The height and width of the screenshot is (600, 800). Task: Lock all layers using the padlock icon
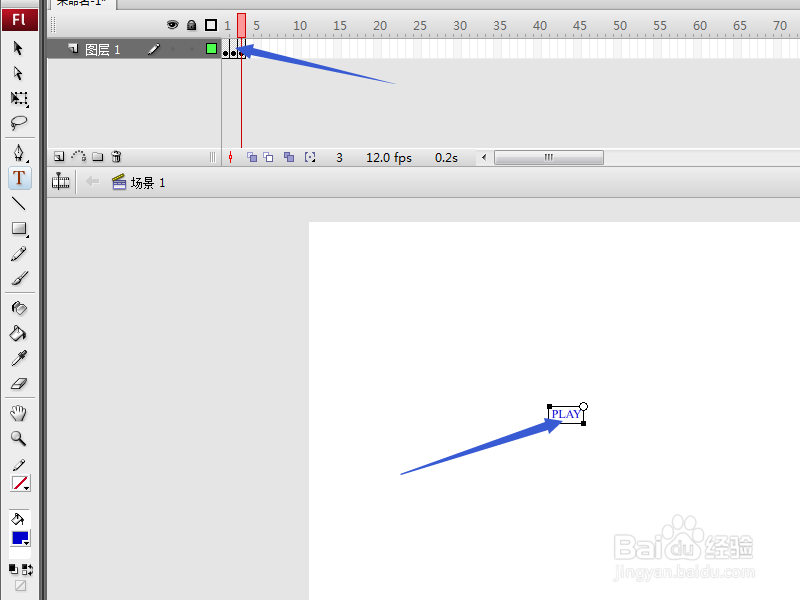coord(191,24)
